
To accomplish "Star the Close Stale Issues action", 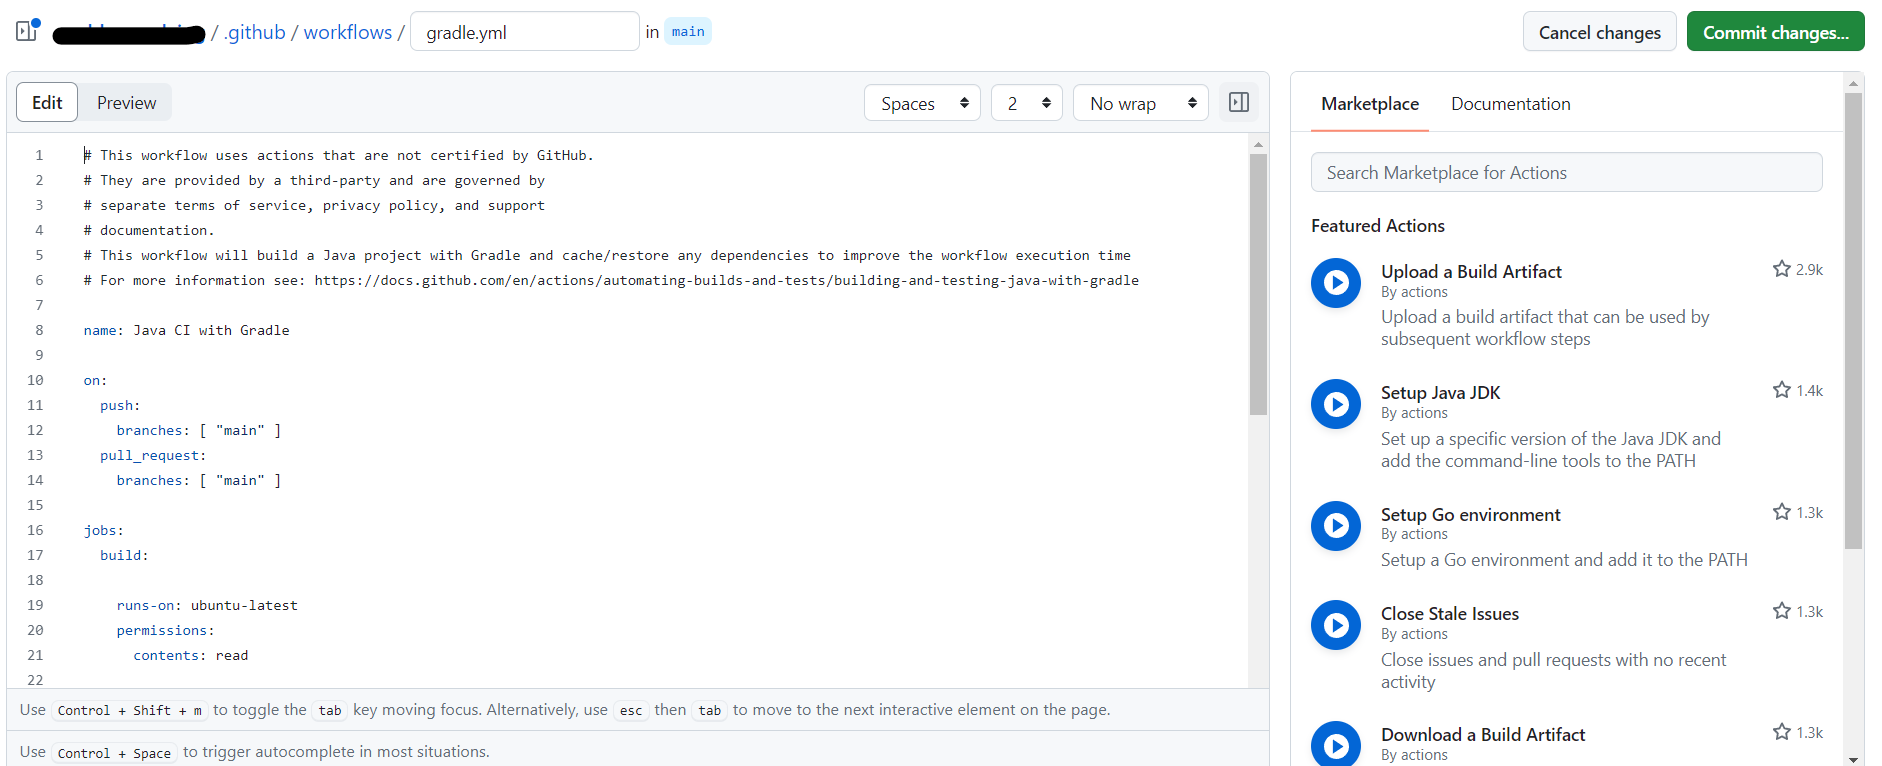I will 1782,611.
